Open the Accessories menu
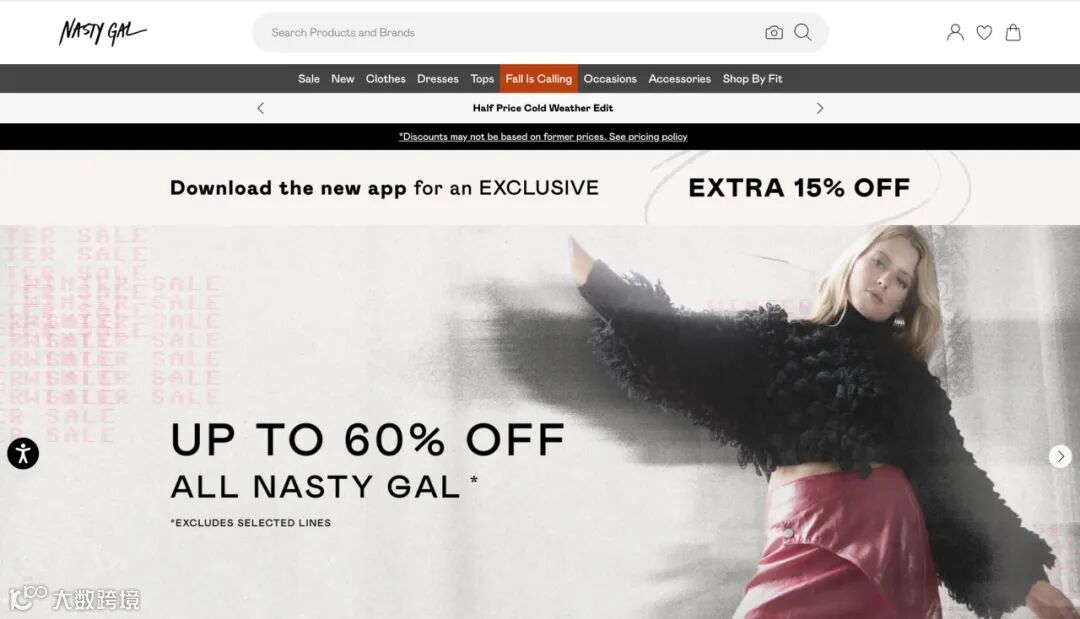 [x=679, y=78]
